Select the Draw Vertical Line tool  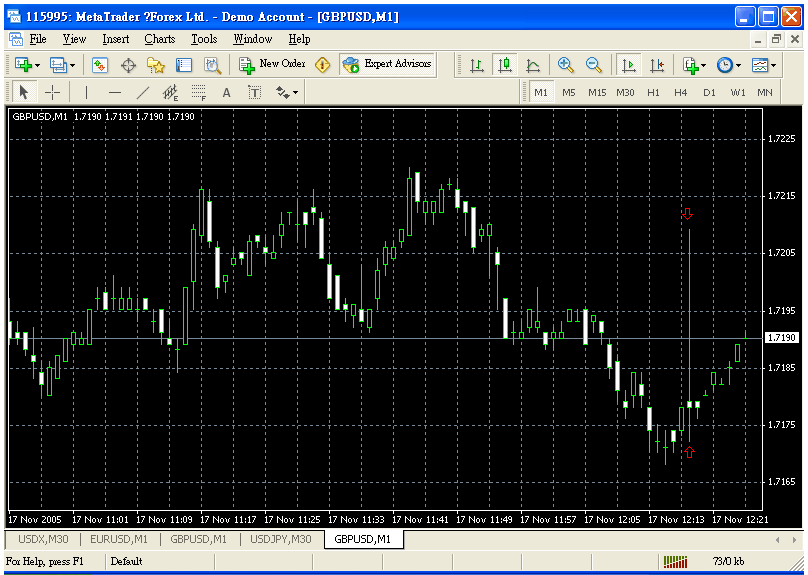[86, 93]
